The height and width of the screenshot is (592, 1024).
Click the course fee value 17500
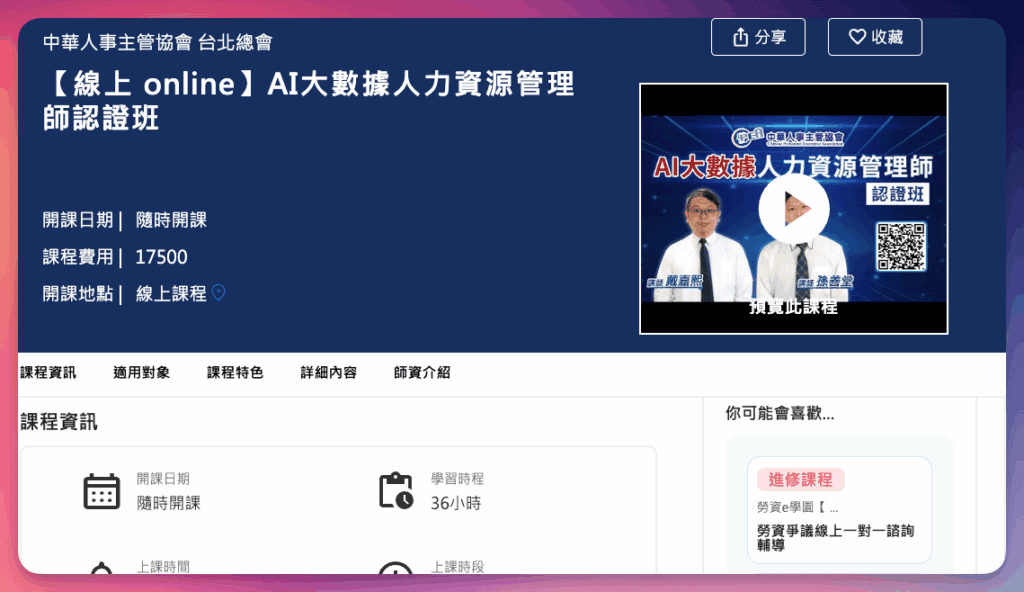click(161, 257)
